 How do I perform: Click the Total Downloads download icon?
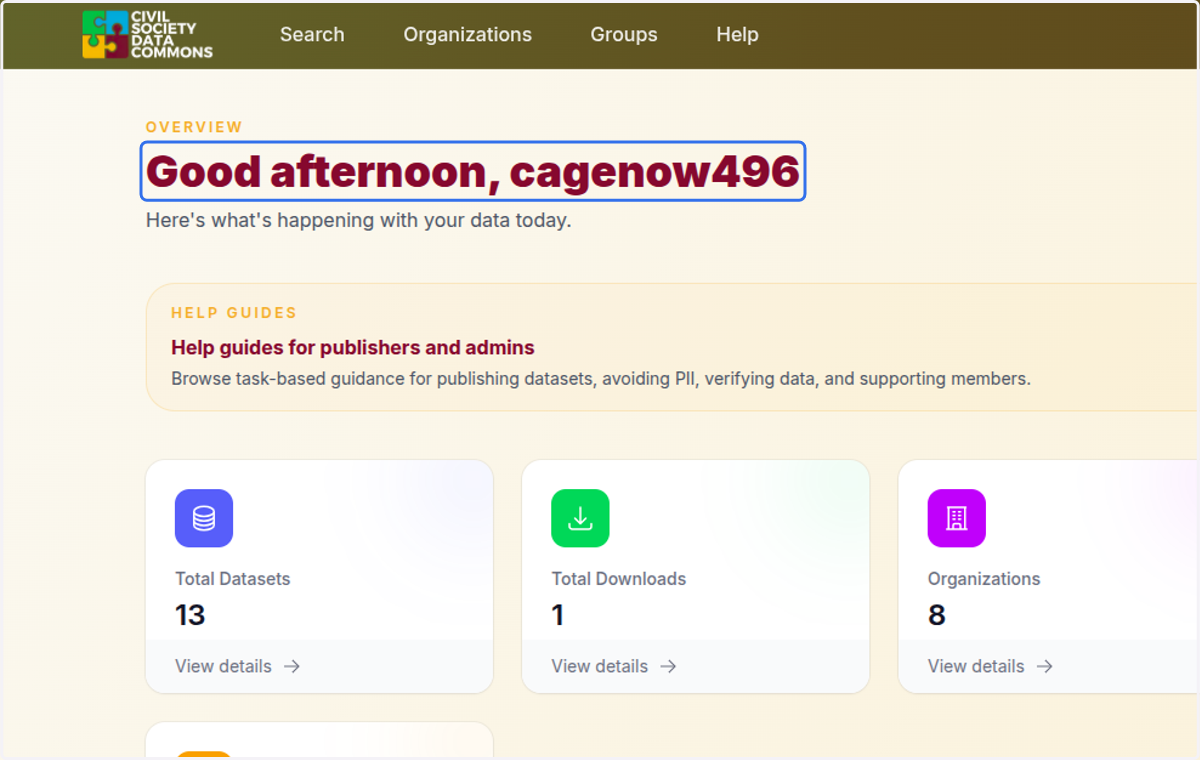coord(580,518)
